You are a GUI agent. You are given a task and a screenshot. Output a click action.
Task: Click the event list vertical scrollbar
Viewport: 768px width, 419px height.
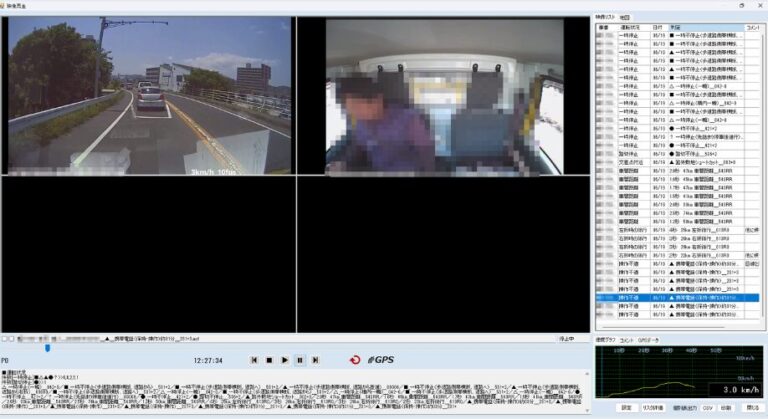click(x=763, y=170)
